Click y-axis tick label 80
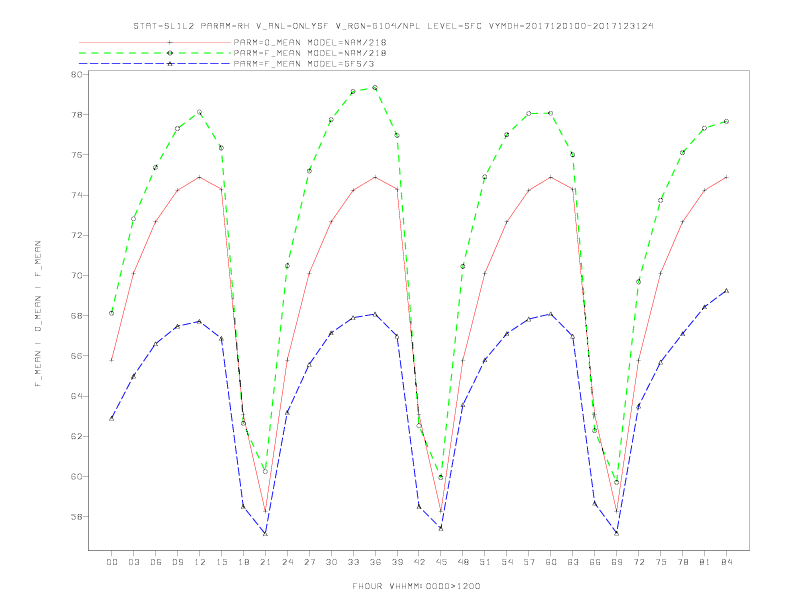This screenshot has width=792, height=612. (x=76, y=74)
